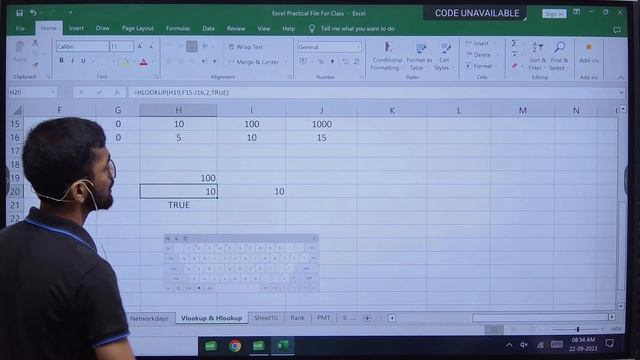The width and height of the screenshot is (640, 360).
Task: Toggle Underline formatting
Action: [83, 60]
